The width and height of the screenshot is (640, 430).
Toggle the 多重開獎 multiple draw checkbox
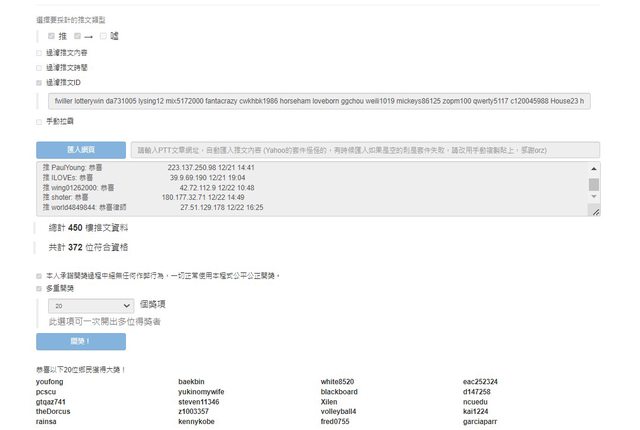click(x=39, y=287)
